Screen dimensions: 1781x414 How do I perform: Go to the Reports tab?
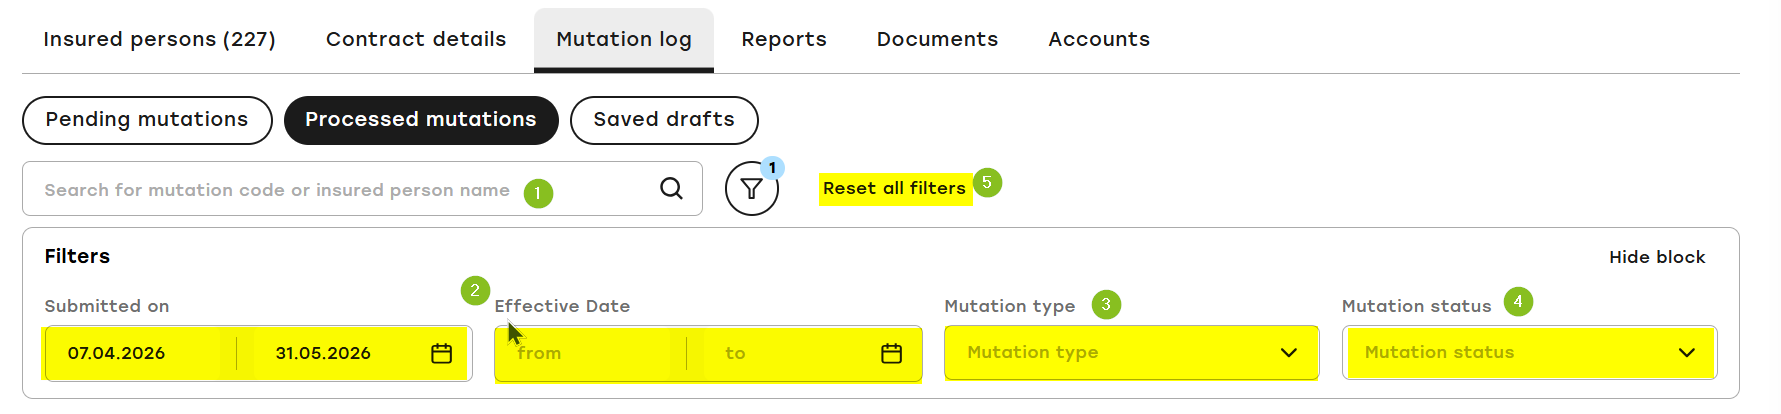[784, 39]
